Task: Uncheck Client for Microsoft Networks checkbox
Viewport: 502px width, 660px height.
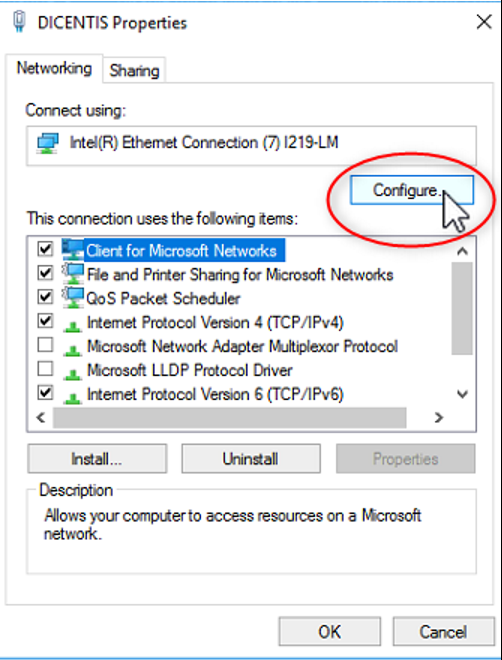Action: tap(45, 250)
